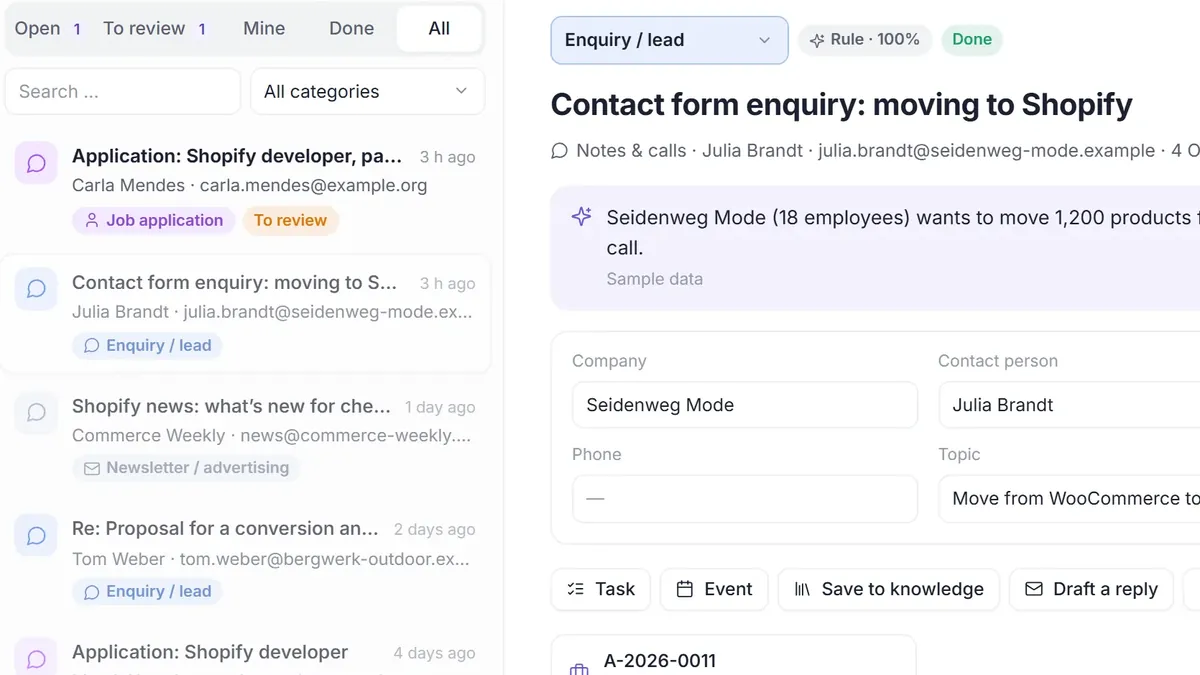Switch to the To review tab
1200x675 pixels.
click(155, 28)
